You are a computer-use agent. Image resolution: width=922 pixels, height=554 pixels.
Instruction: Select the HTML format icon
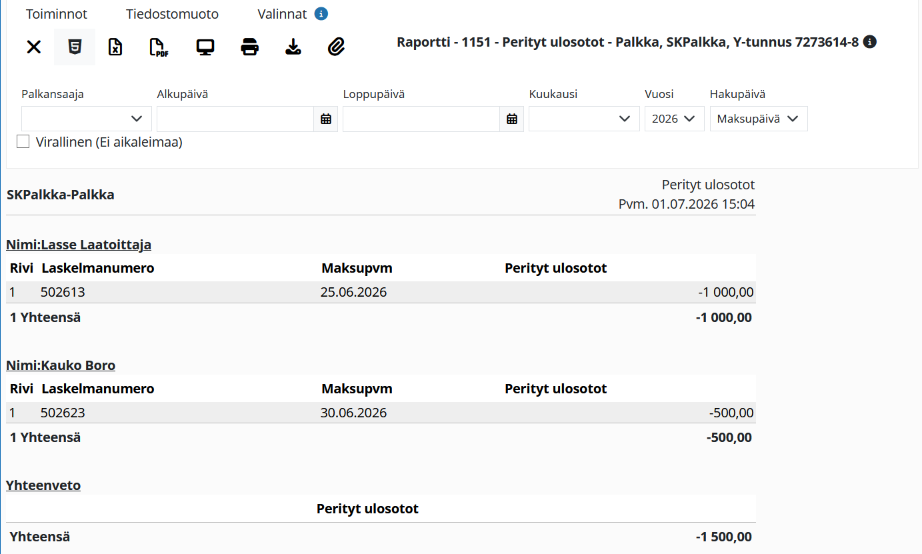pos(74,47)
